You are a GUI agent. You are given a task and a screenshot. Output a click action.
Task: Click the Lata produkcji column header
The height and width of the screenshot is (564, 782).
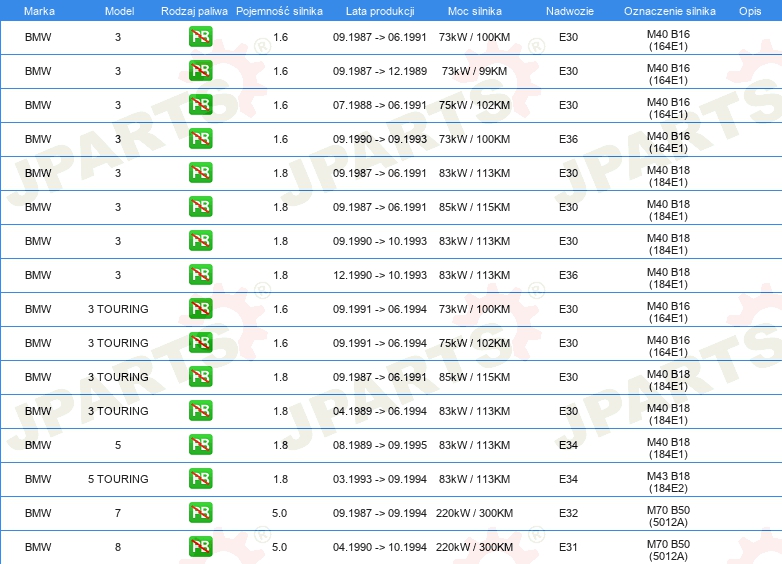point(380,11)
